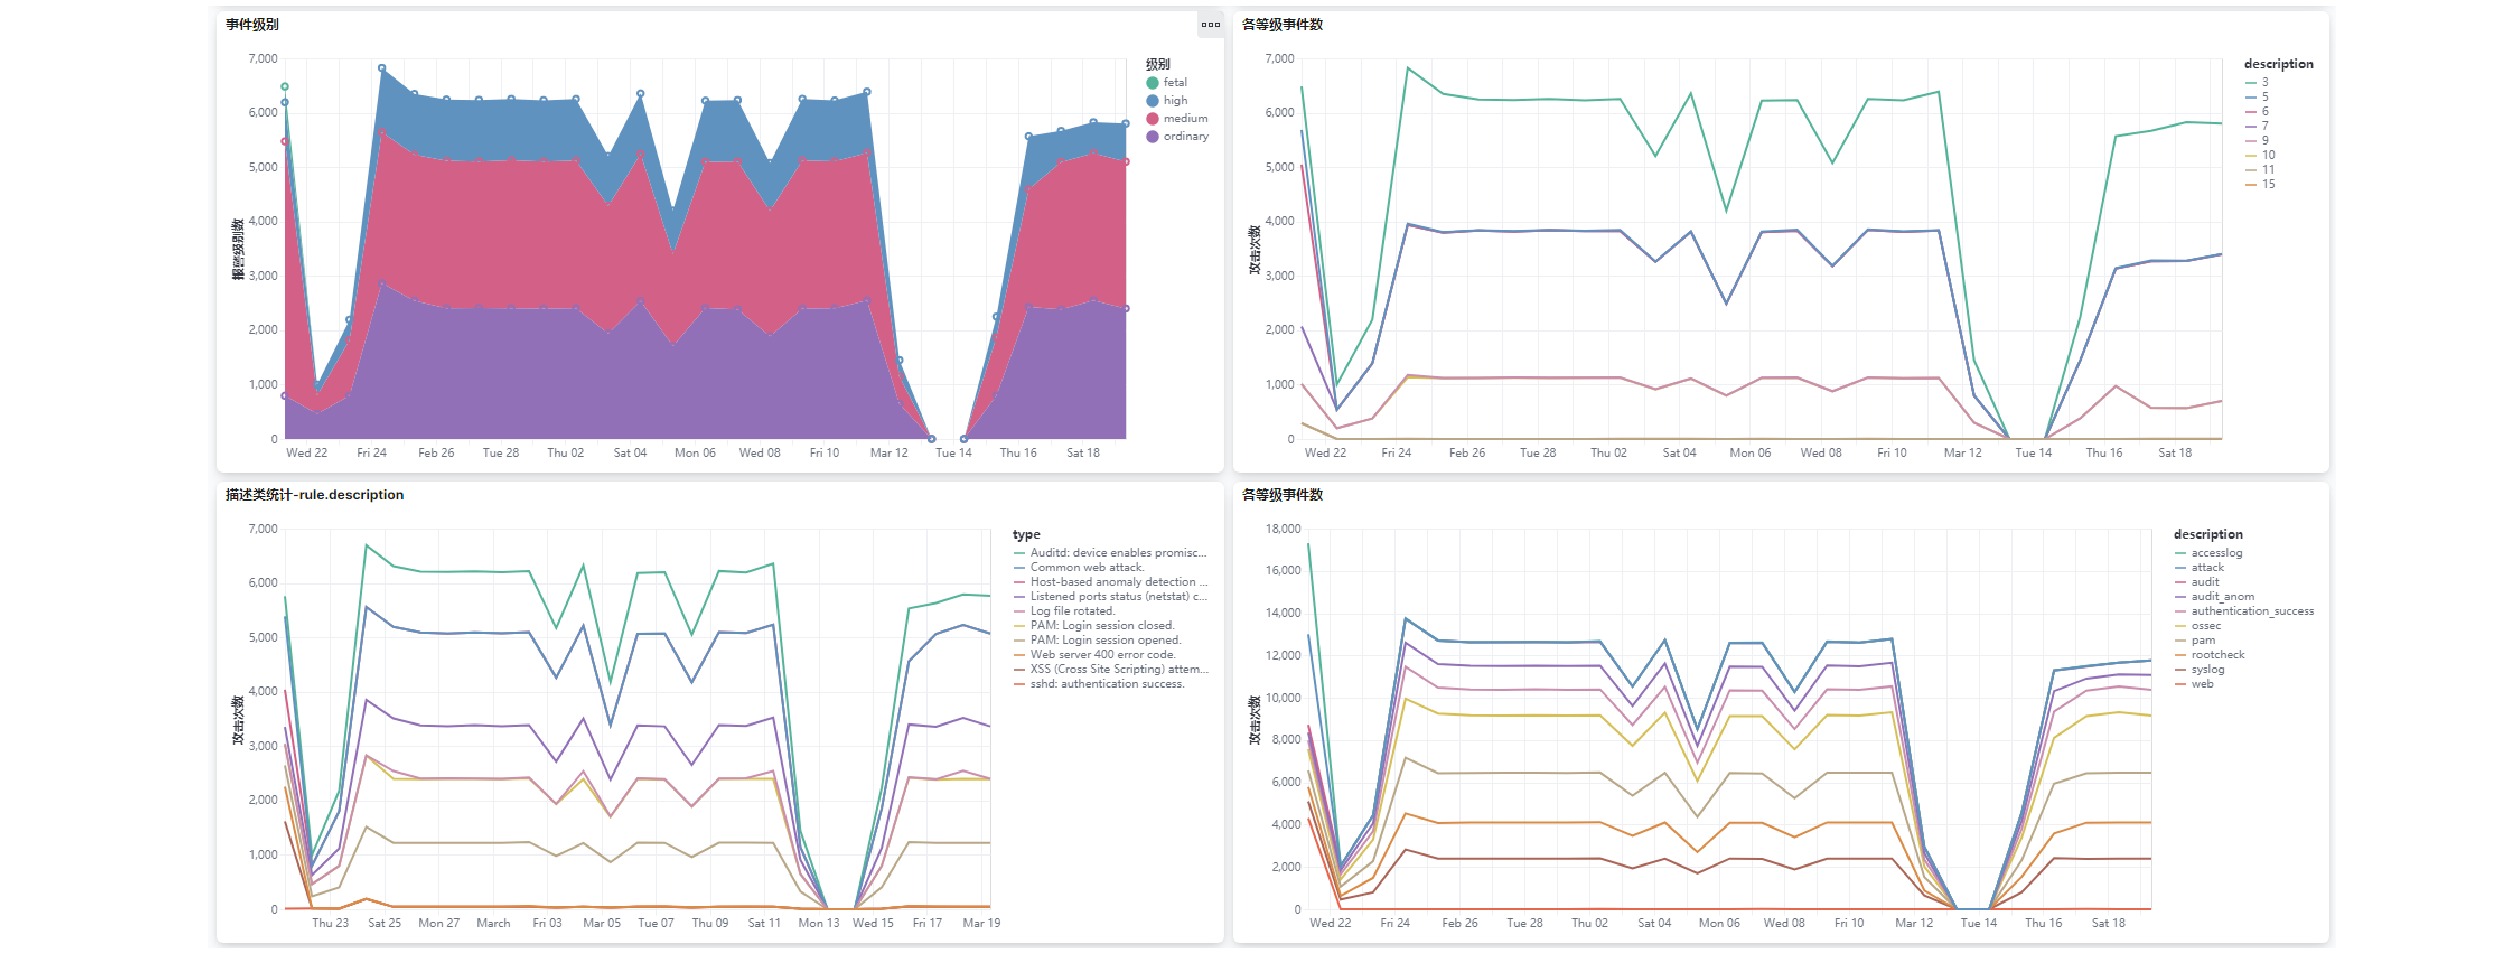
Task: Click the green fetal legend dot
Action: click(1152, 83)
